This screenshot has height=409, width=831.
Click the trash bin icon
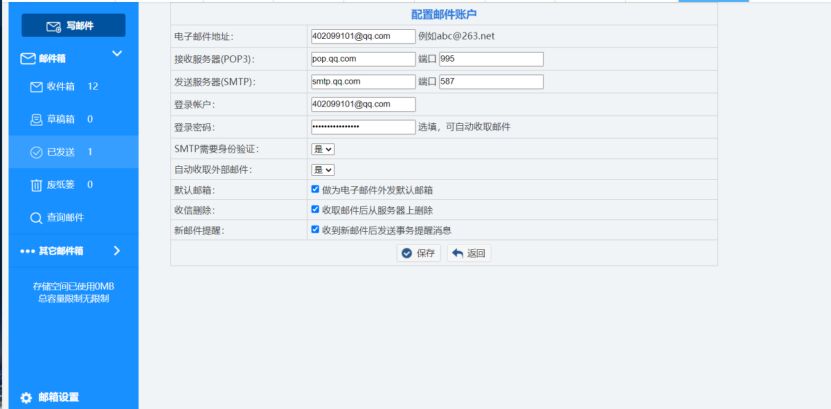pyautogui.click(x=36, y=185)
